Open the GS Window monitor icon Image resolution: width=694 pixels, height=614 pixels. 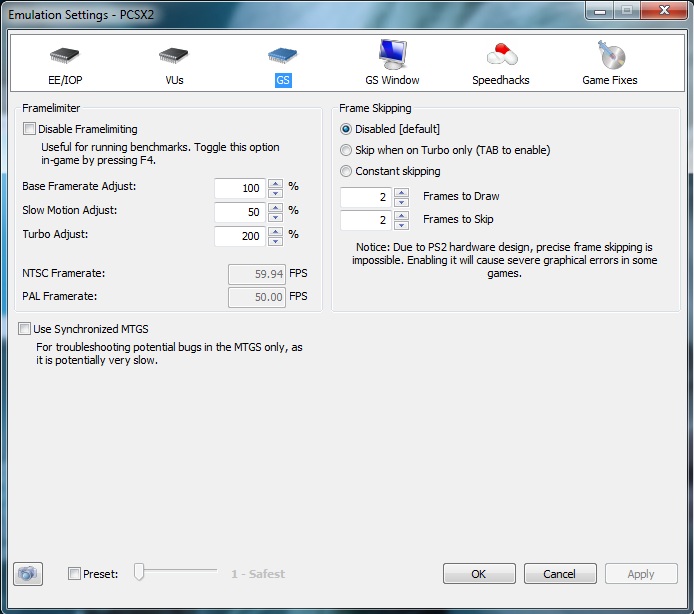click(392, 54)
